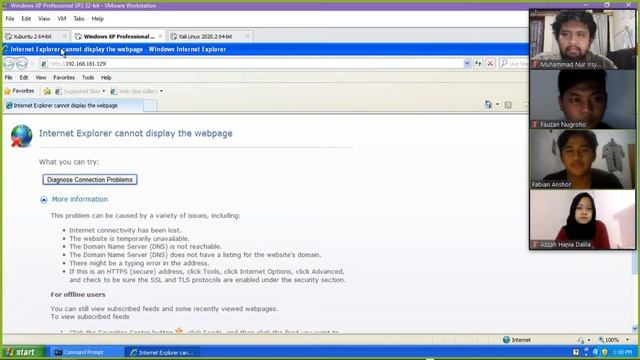Open Internet Explorer Edit menu
Image resolution: width=640 pixels, height=360 pixels.
(x=24, y=78)
